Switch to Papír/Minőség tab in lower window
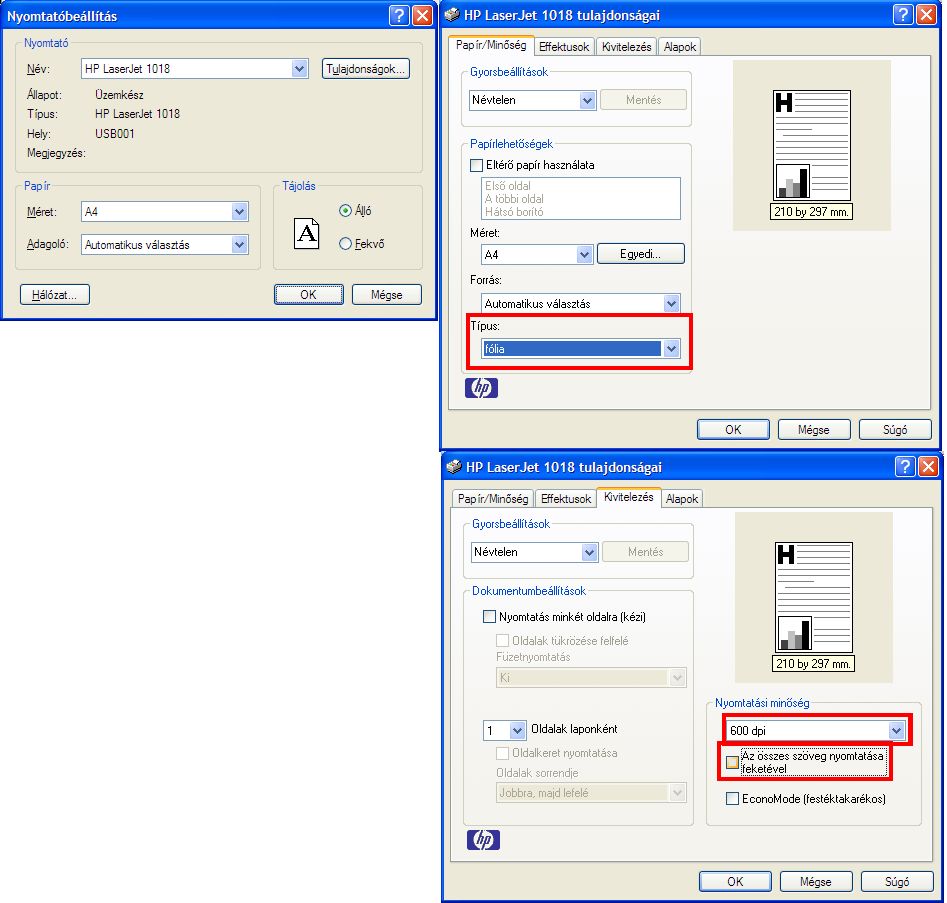Viewport: 947px width, 903px height. pyautogui.click(x=493, y=498)
